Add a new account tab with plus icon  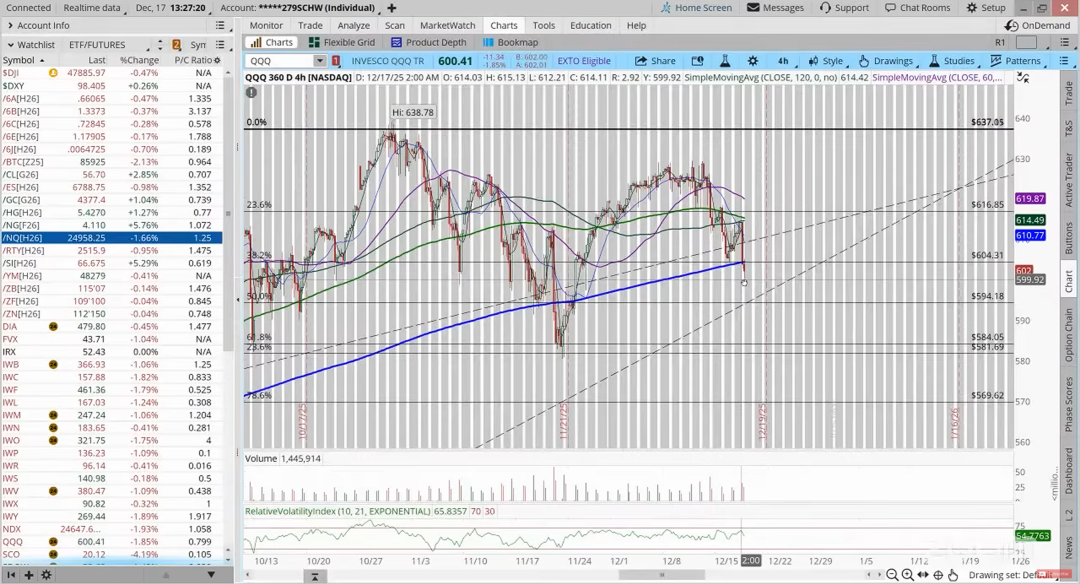[x=392, y=8]
